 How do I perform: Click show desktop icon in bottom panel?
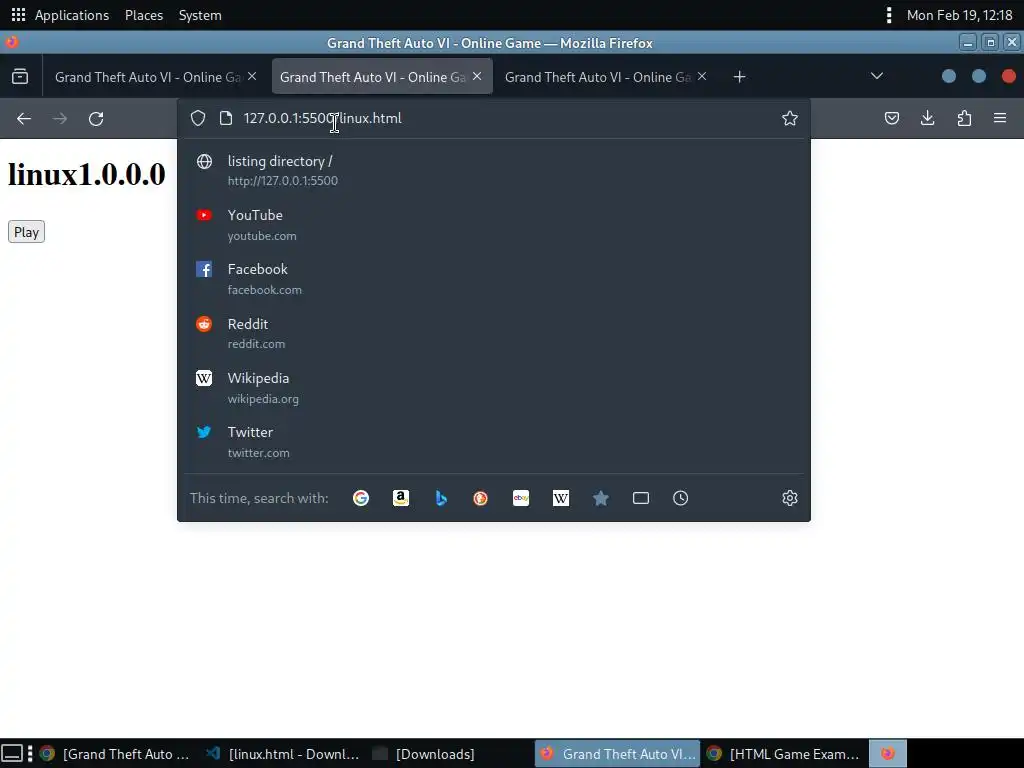pos(12,754)
